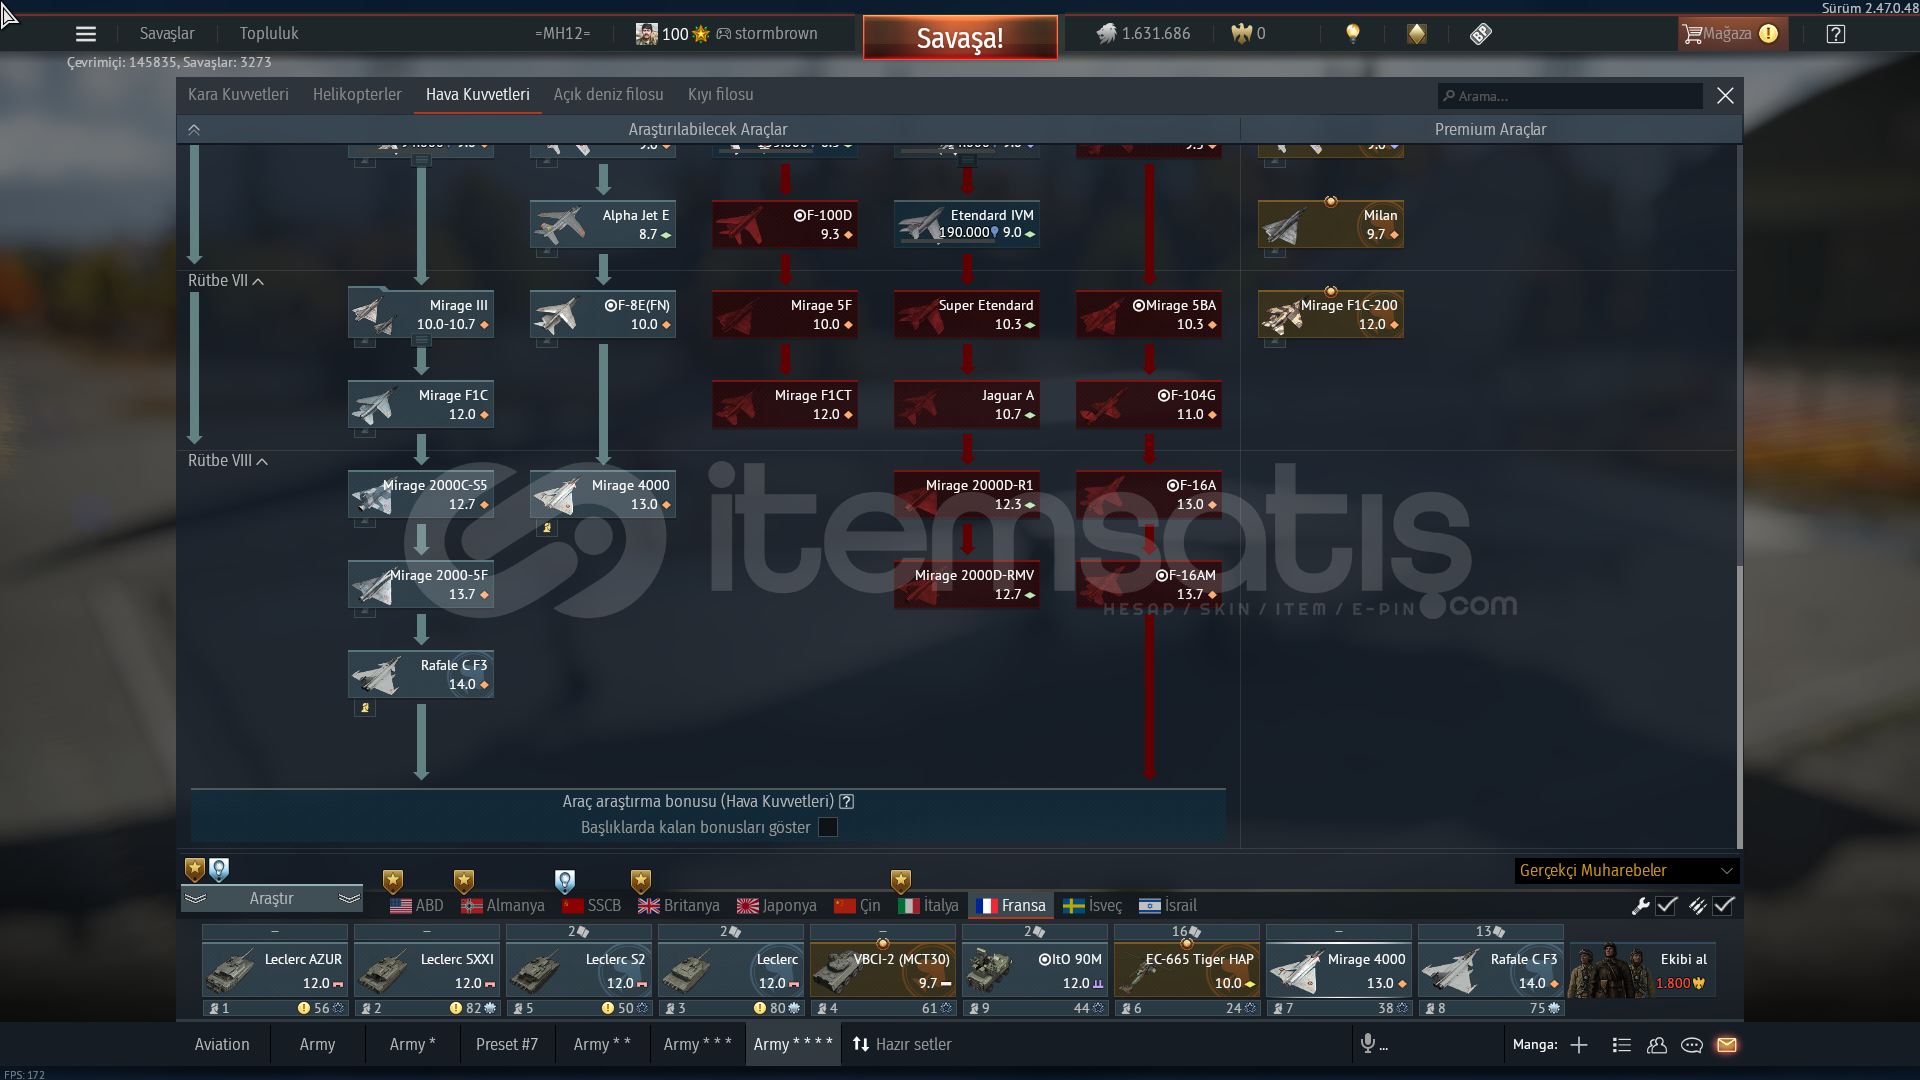The width and height of the screenshot is (1920, 1080).
Task: Click the gold star badge above Almanya
Action: (464, 881)
